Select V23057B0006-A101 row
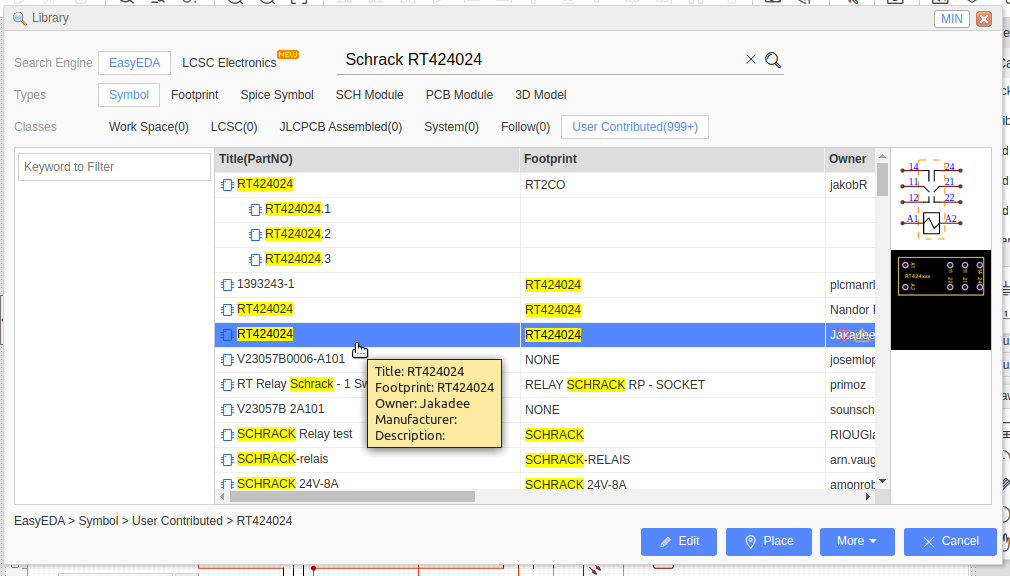 545,360
